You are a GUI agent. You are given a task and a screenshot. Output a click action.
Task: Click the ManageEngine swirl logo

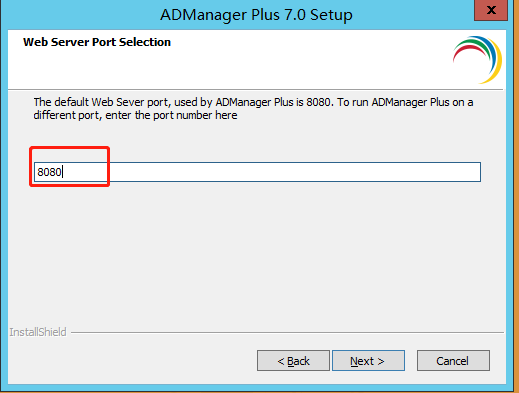pyautogui.click(x=477, y=60)
